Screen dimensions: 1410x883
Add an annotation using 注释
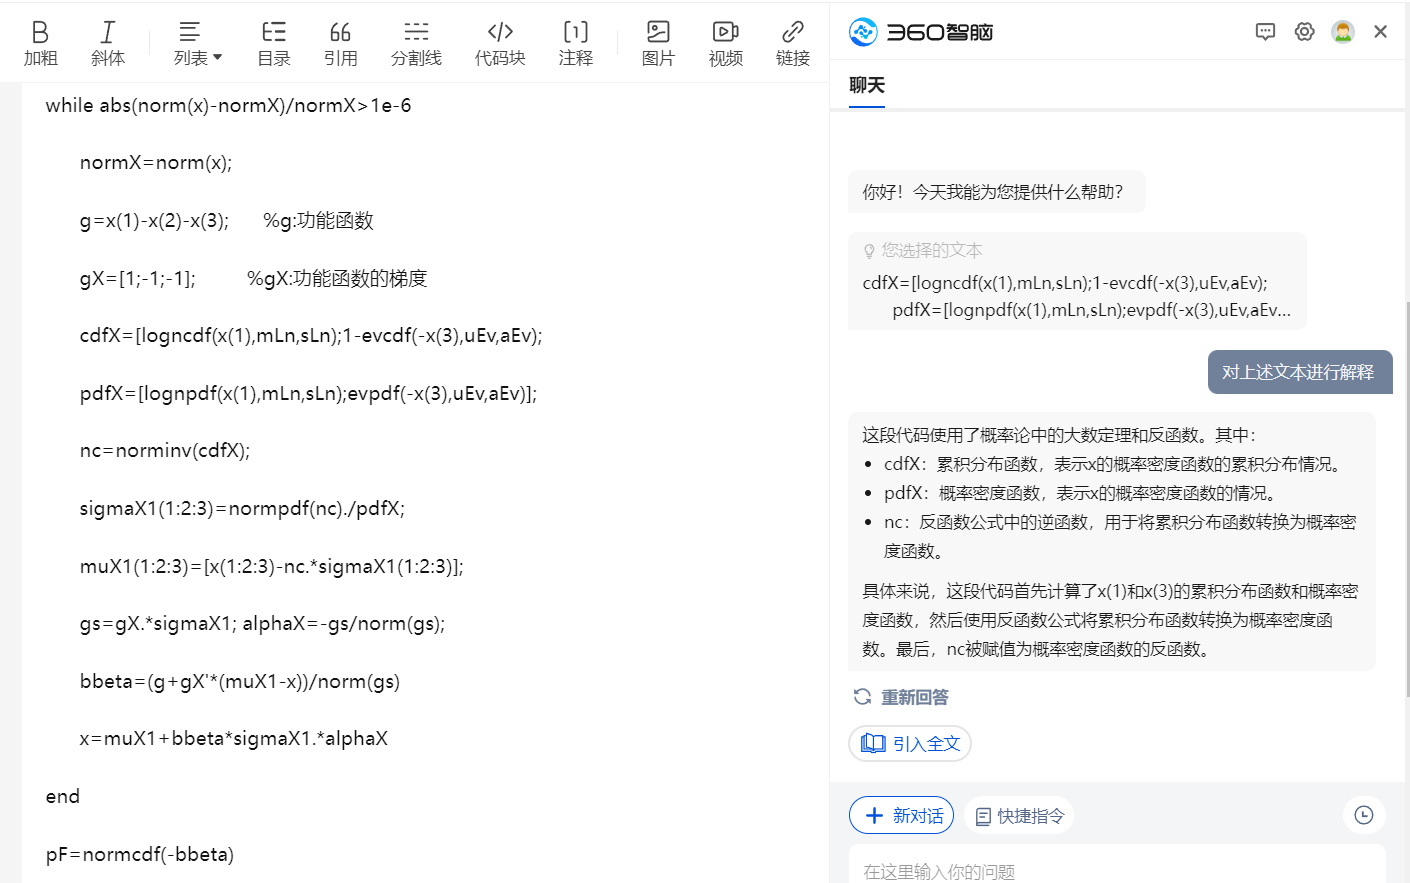click(x=575, y=41)
